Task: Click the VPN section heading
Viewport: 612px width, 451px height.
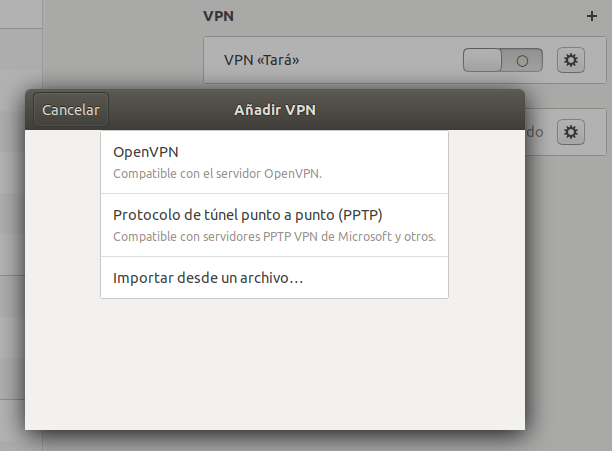Action: tap(218, 17)
